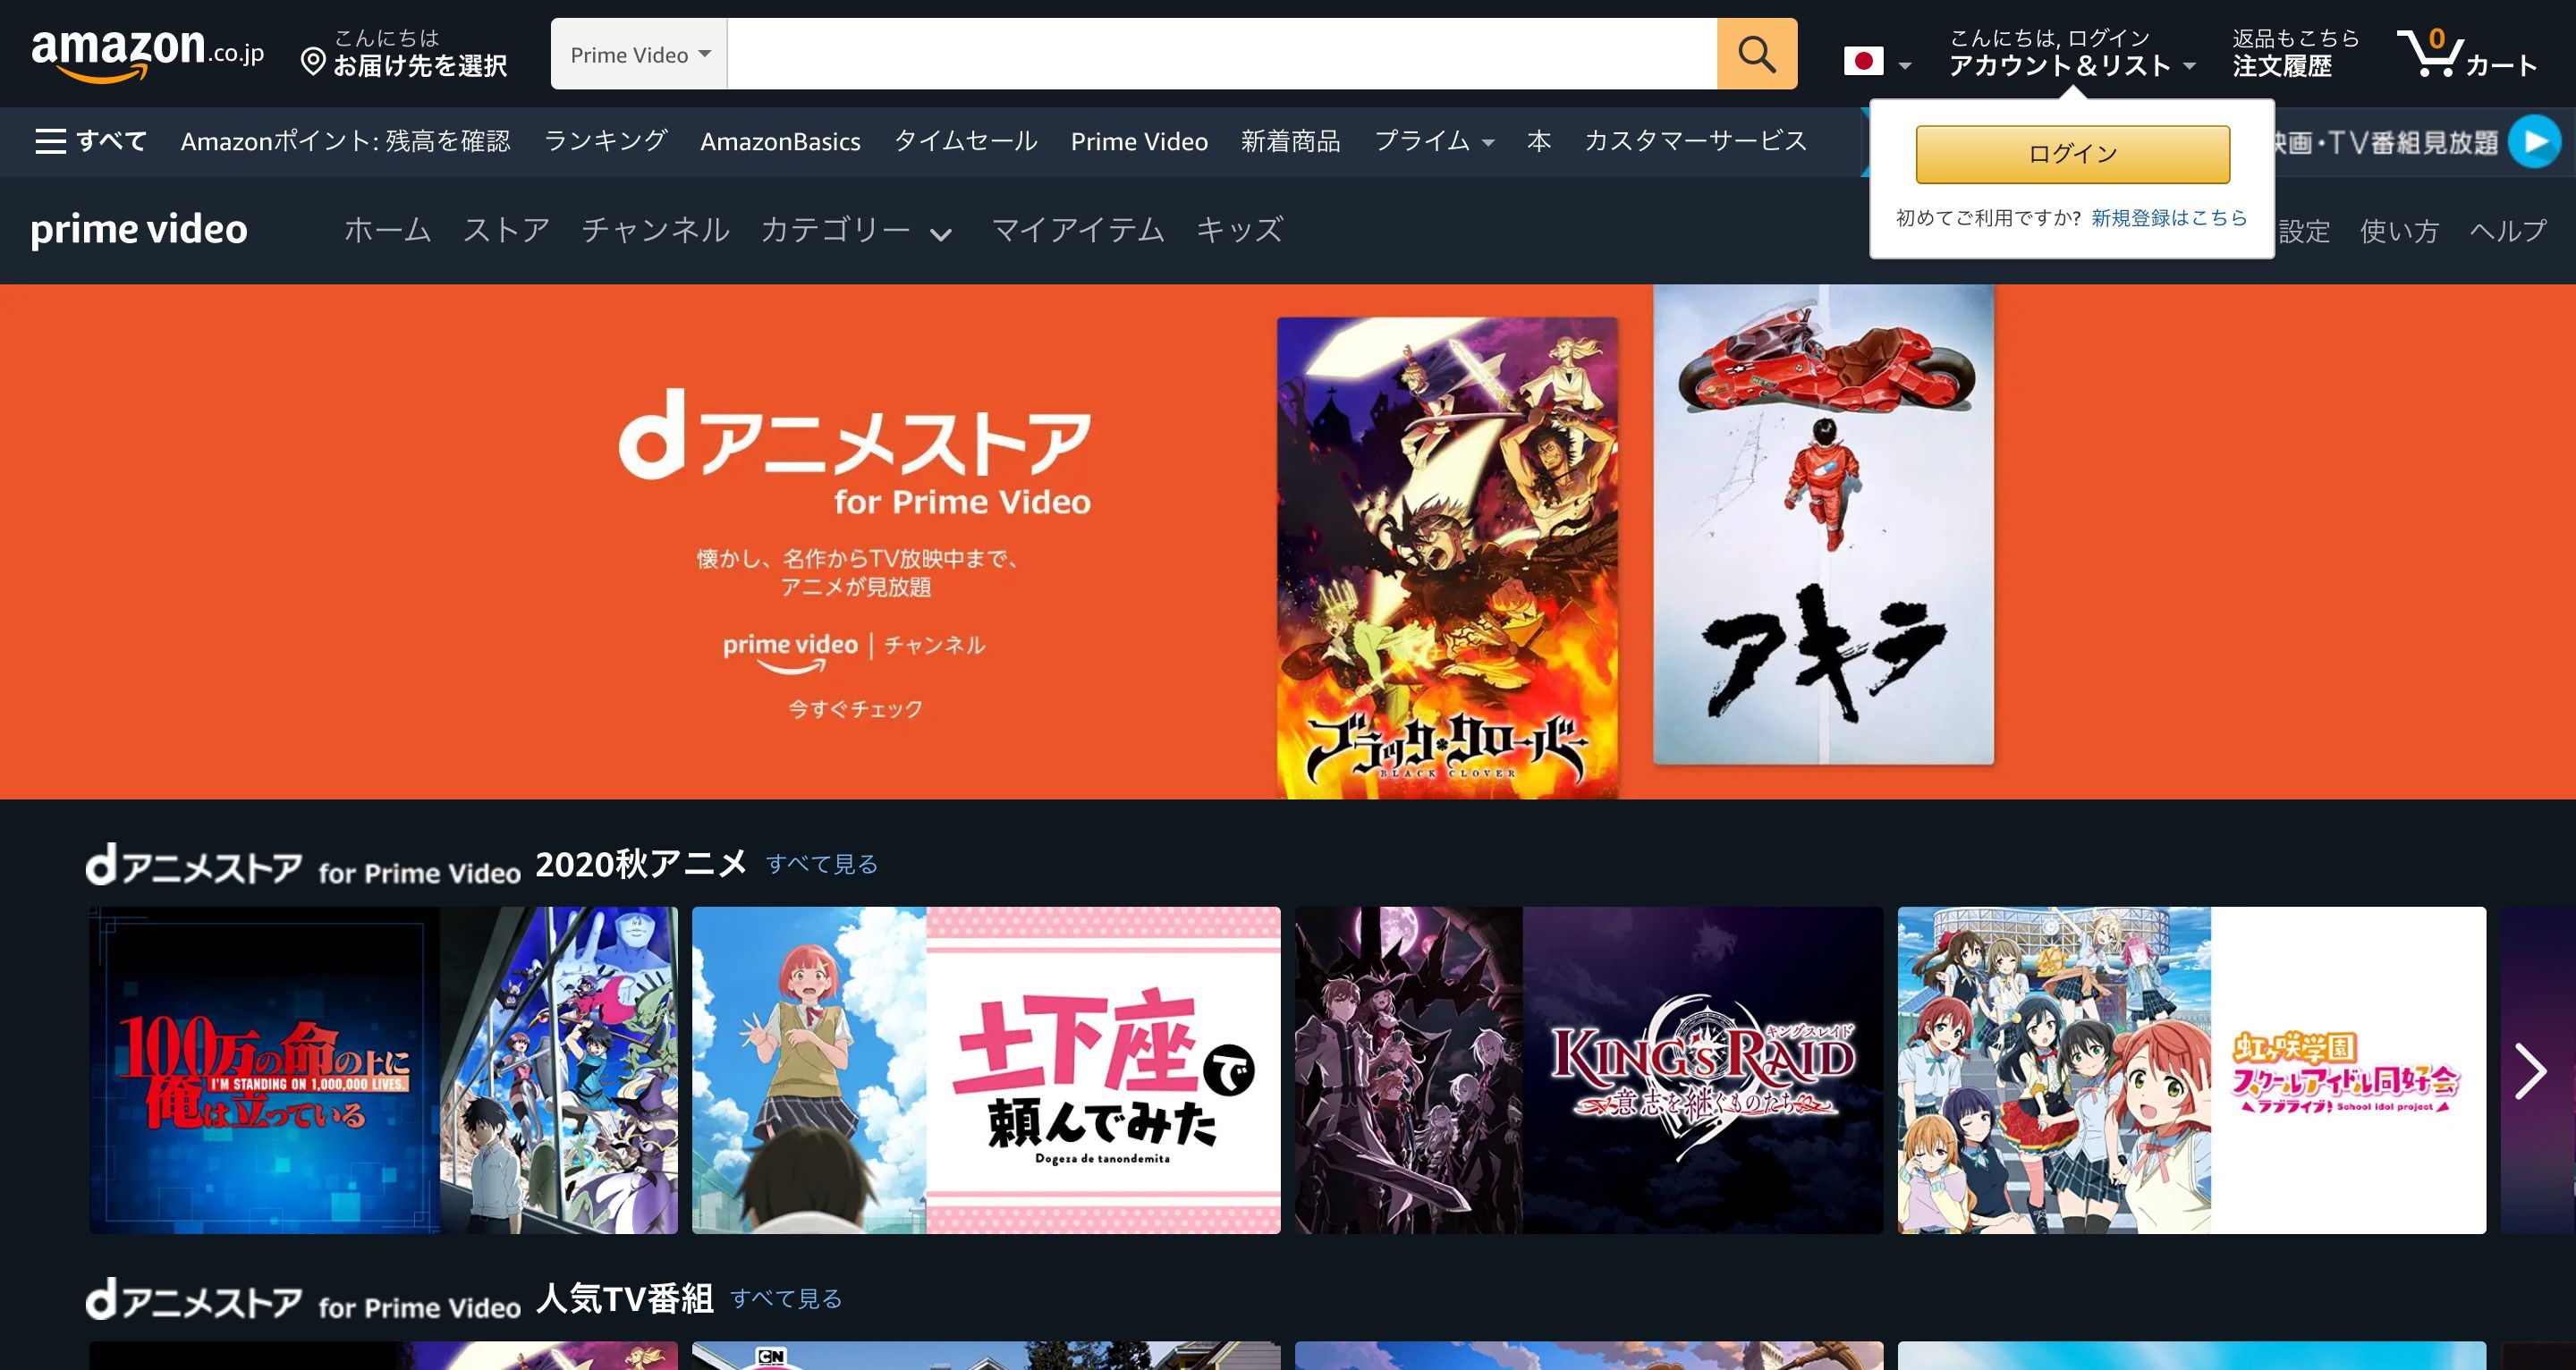This screenshot has width=2576, height=1370.
Task: Click the blue play icon in banner
Action: coord(2535,142)
